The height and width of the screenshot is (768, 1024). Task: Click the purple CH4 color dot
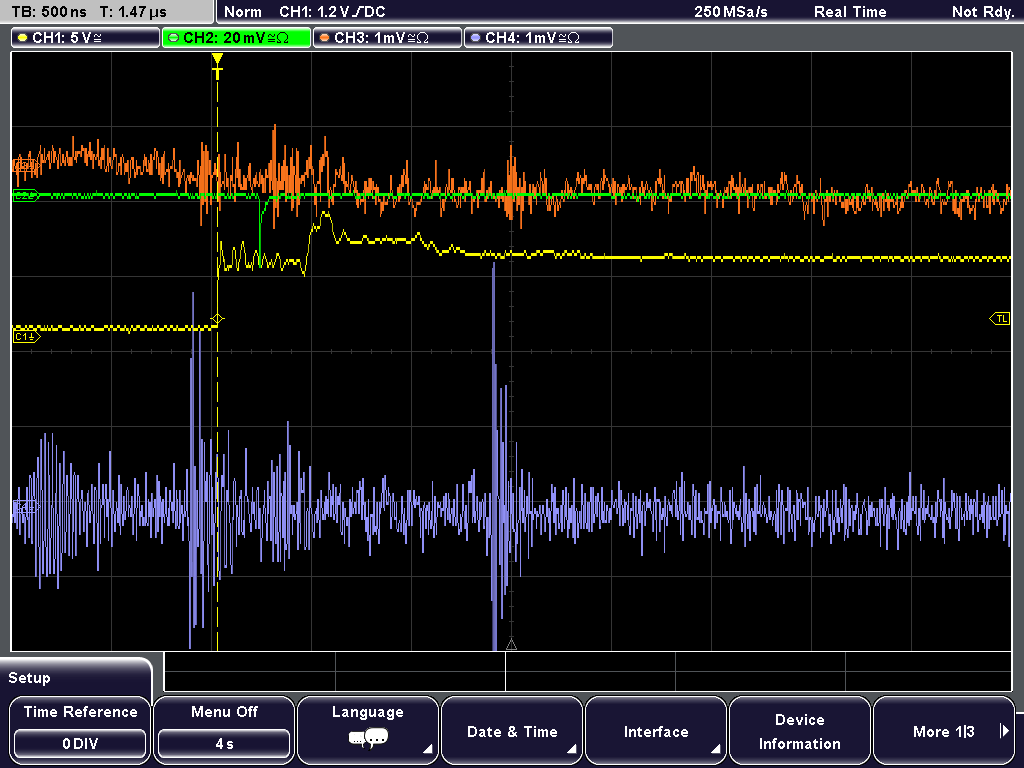475,38
